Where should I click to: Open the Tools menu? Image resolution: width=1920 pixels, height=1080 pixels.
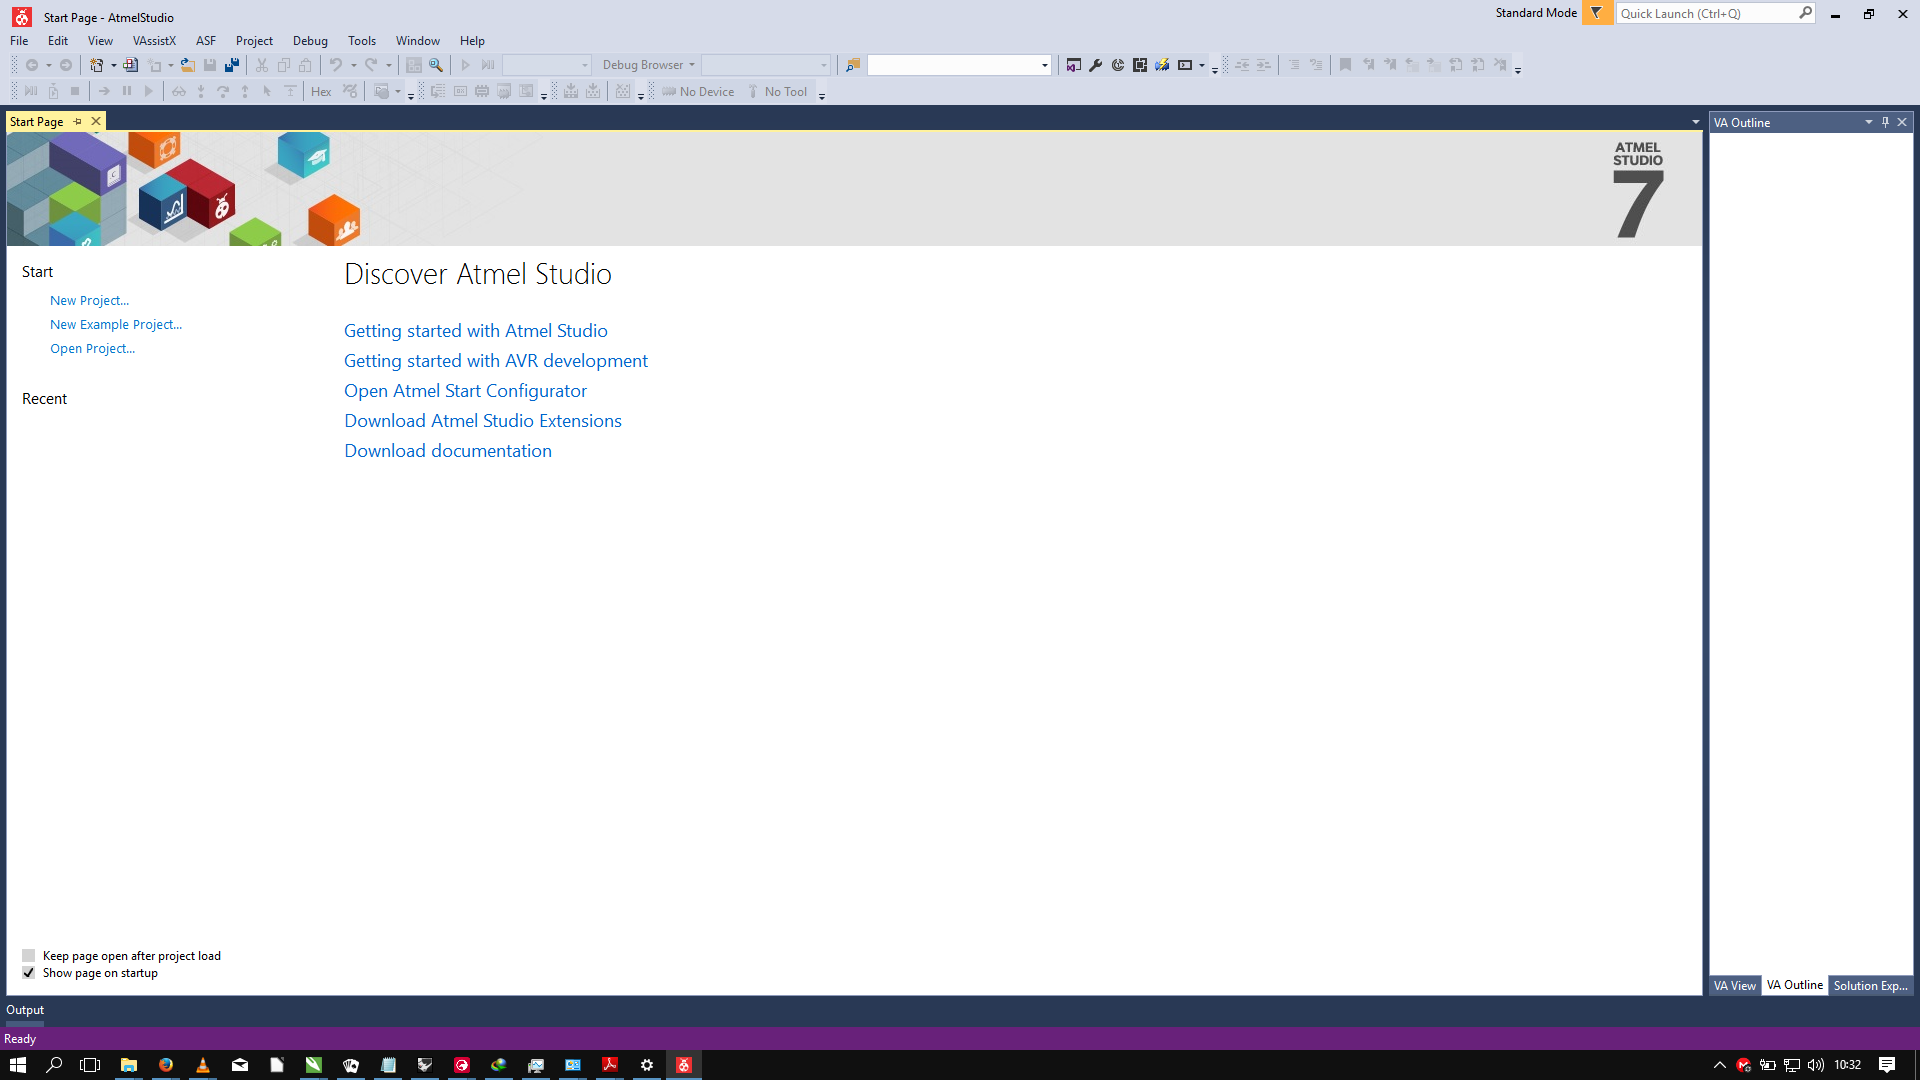[x=362, y=41]
